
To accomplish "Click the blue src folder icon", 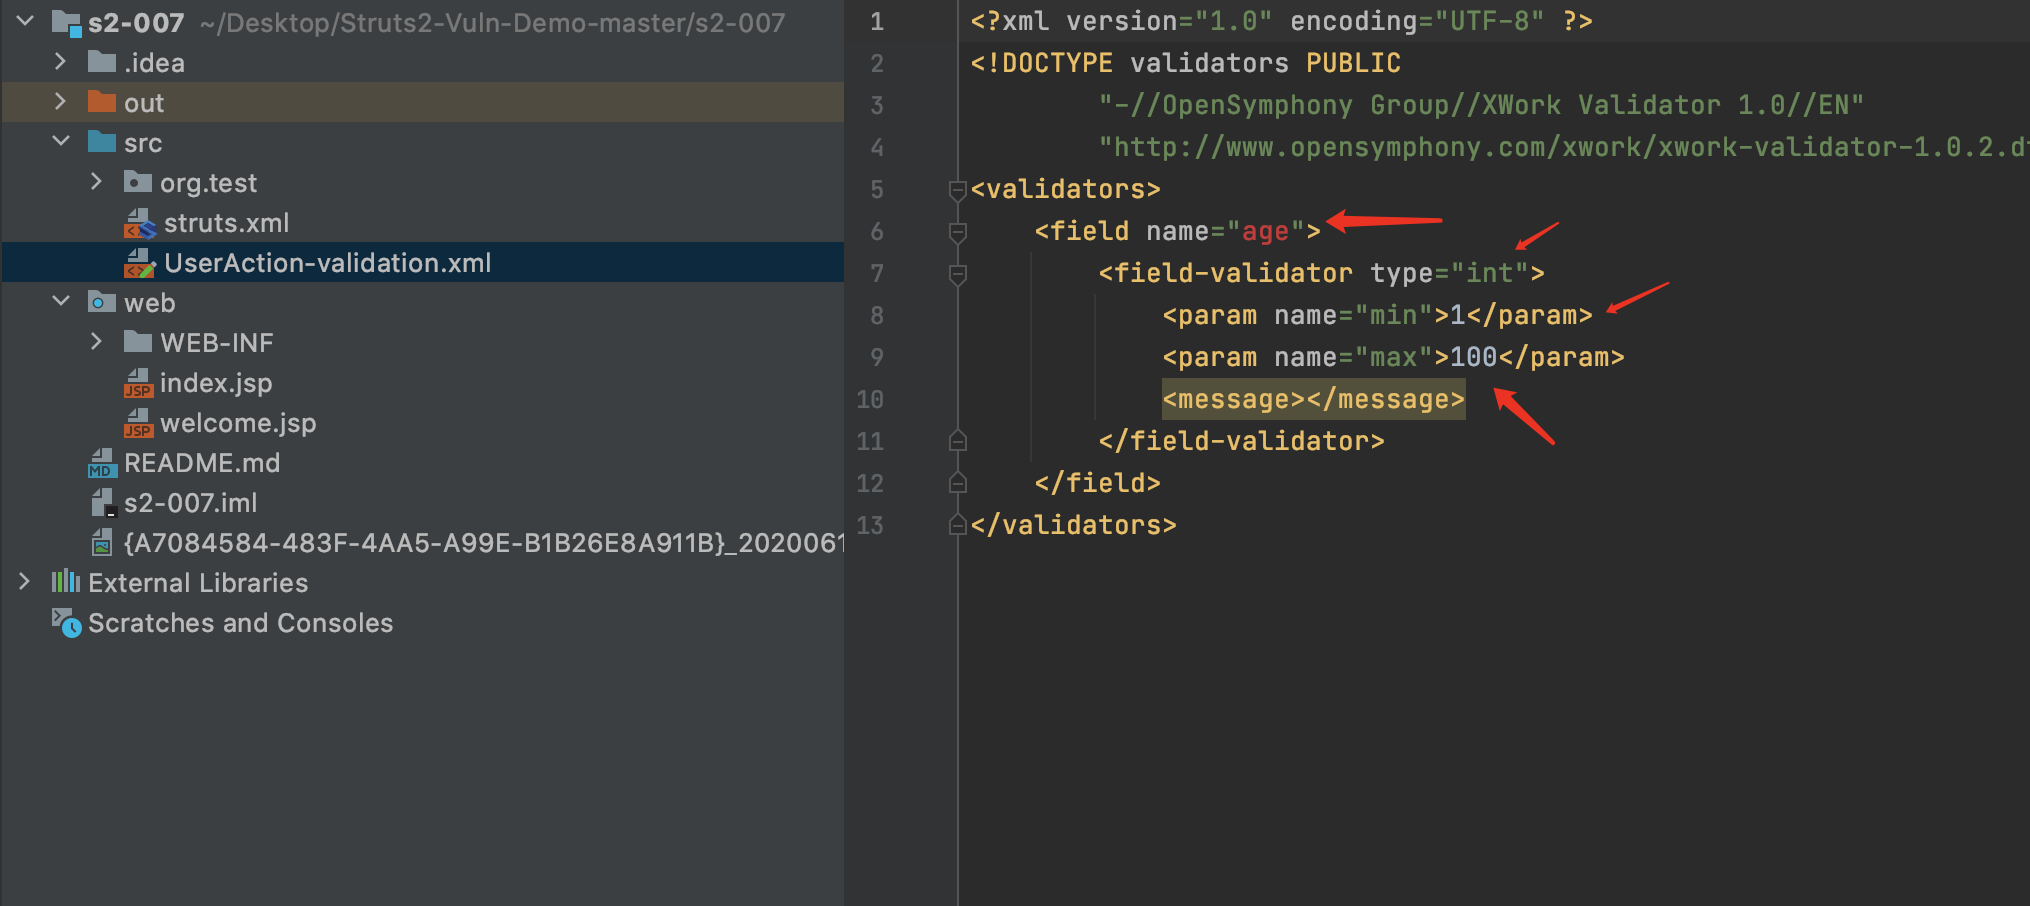I will point(102,142).
